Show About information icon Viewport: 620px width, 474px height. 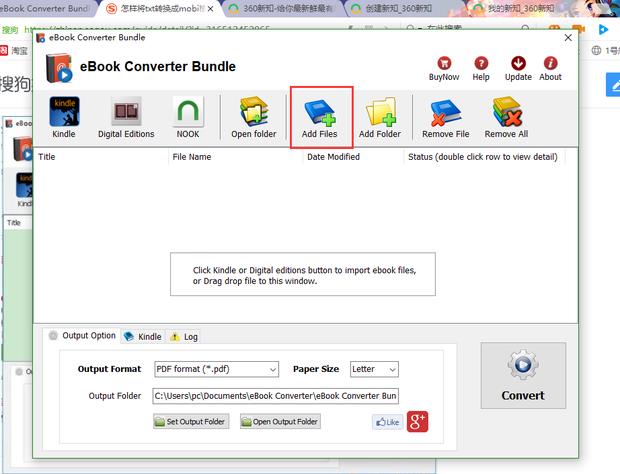(550, 69)
